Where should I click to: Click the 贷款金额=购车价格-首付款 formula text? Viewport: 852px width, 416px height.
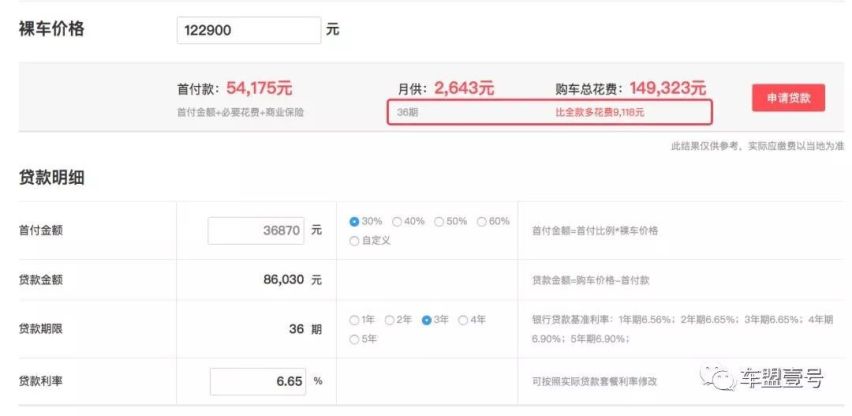(x=591, y=281)
